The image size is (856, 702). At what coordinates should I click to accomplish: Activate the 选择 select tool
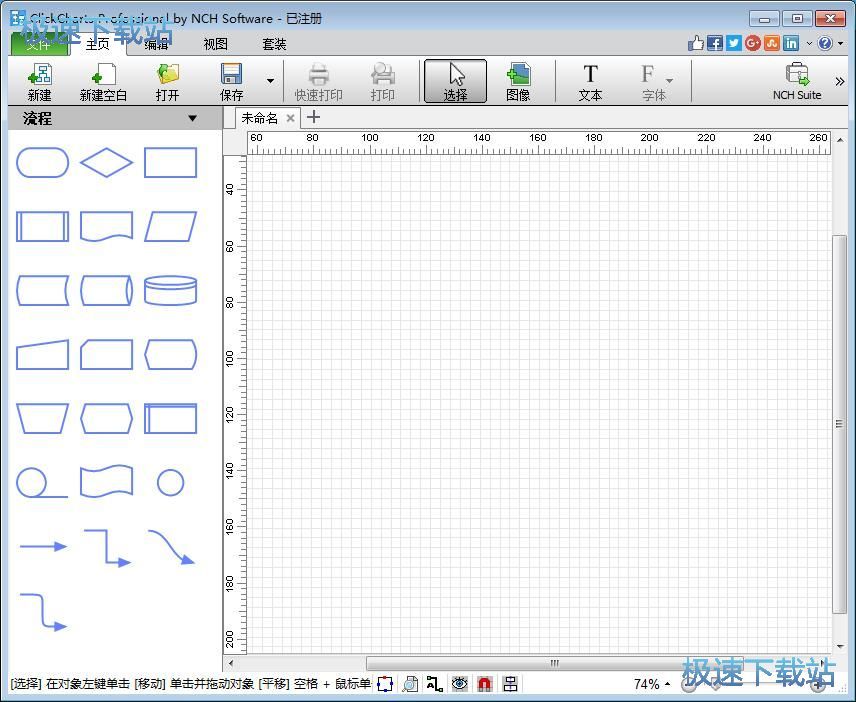[455, 81]
